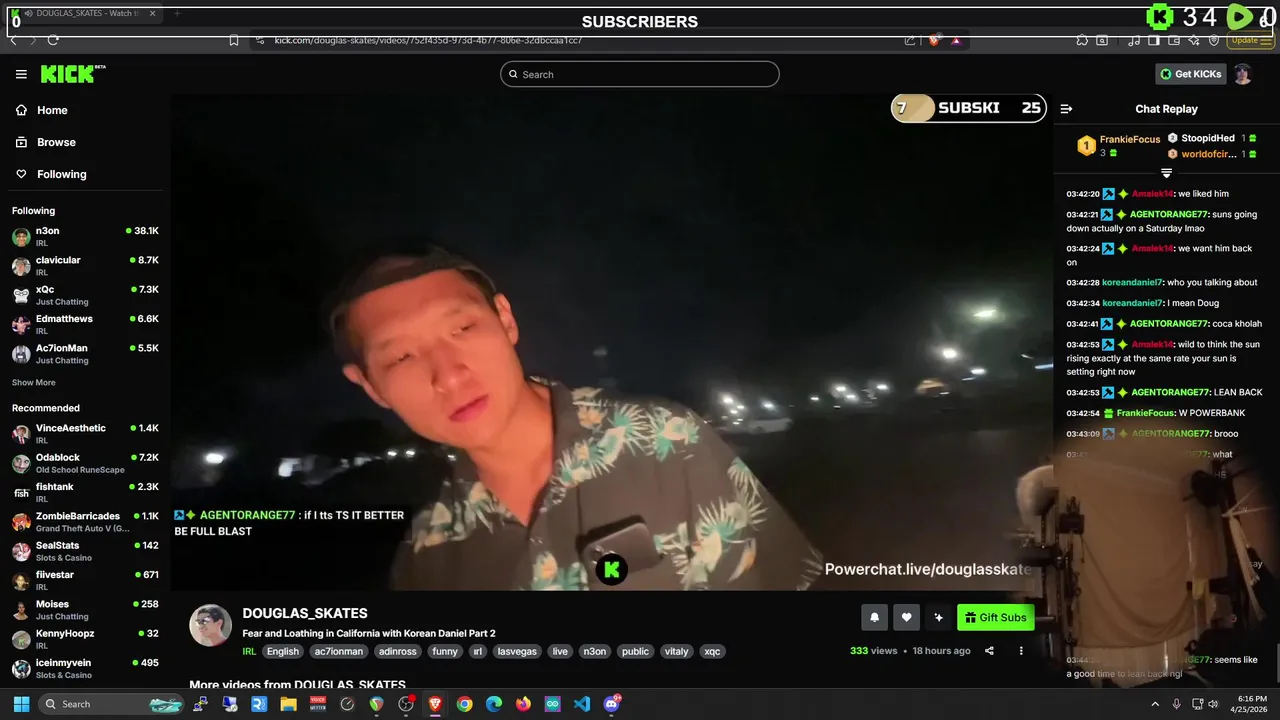The height and width of the screenshot is (720, 1280).
Task: Open the Brave Rewards triangle icon
Action: point(957,40)
